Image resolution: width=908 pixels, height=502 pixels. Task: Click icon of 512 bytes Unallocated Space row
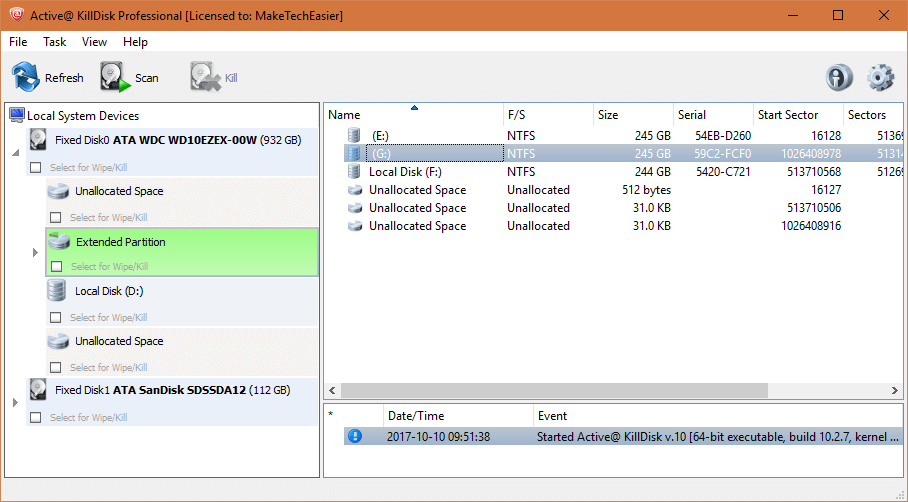point(354,190)
